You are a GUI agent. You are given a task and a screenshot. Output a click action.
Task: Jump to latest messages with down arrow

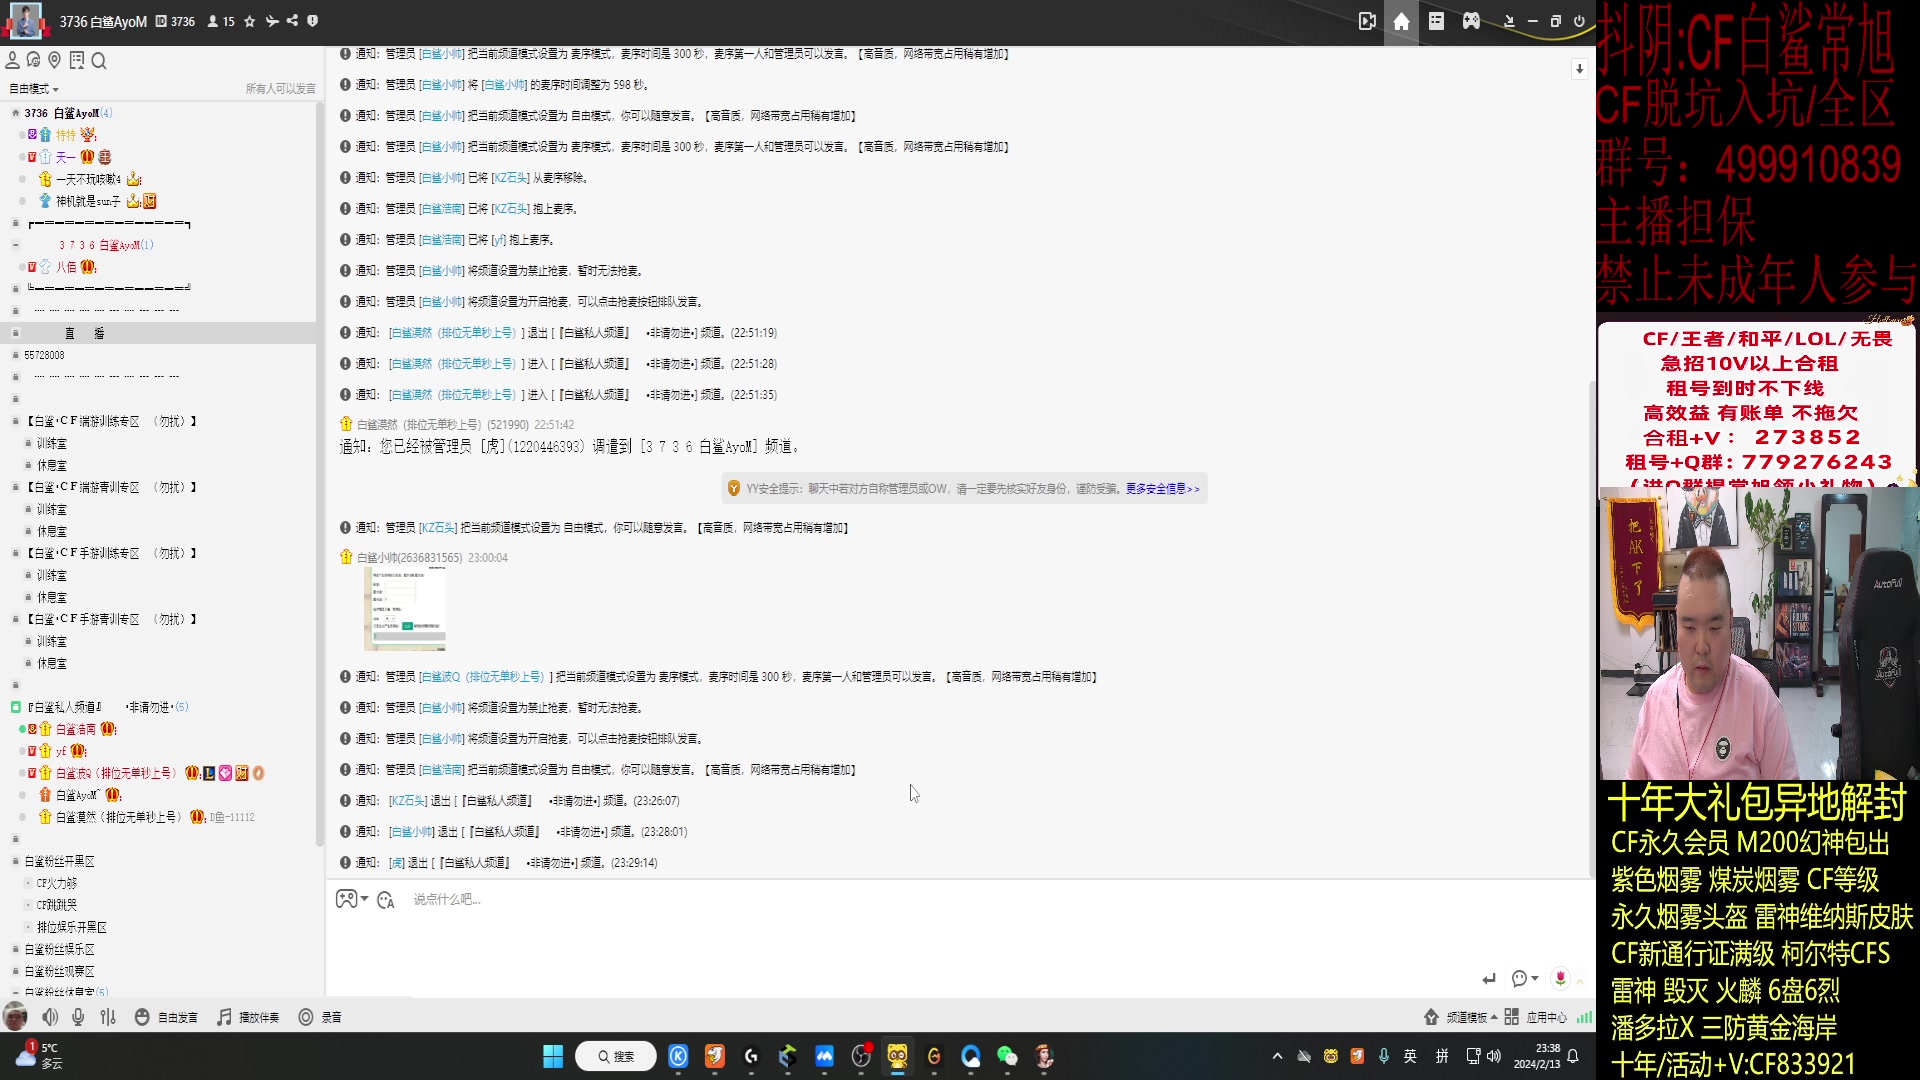pos(1579,69)
